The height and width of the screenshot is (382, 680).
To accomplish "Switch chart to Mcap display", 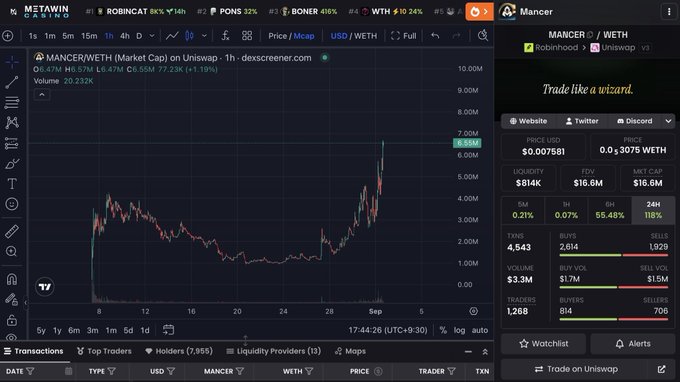I will (x=304, y=36).
